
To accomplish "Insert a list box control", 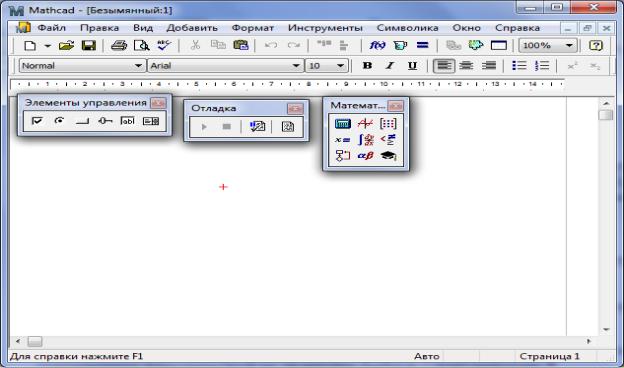I will pos(151,121).
